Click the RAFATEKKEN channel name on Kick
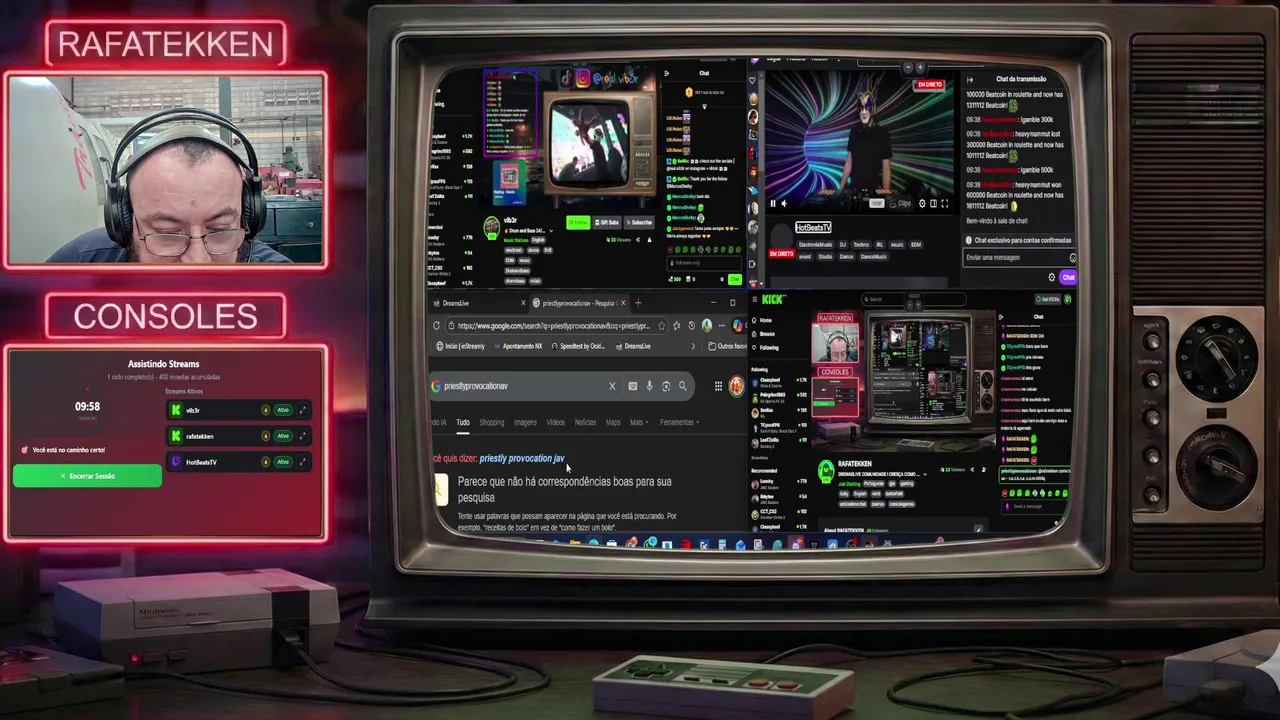1280x720 pixels. [855, 464]
